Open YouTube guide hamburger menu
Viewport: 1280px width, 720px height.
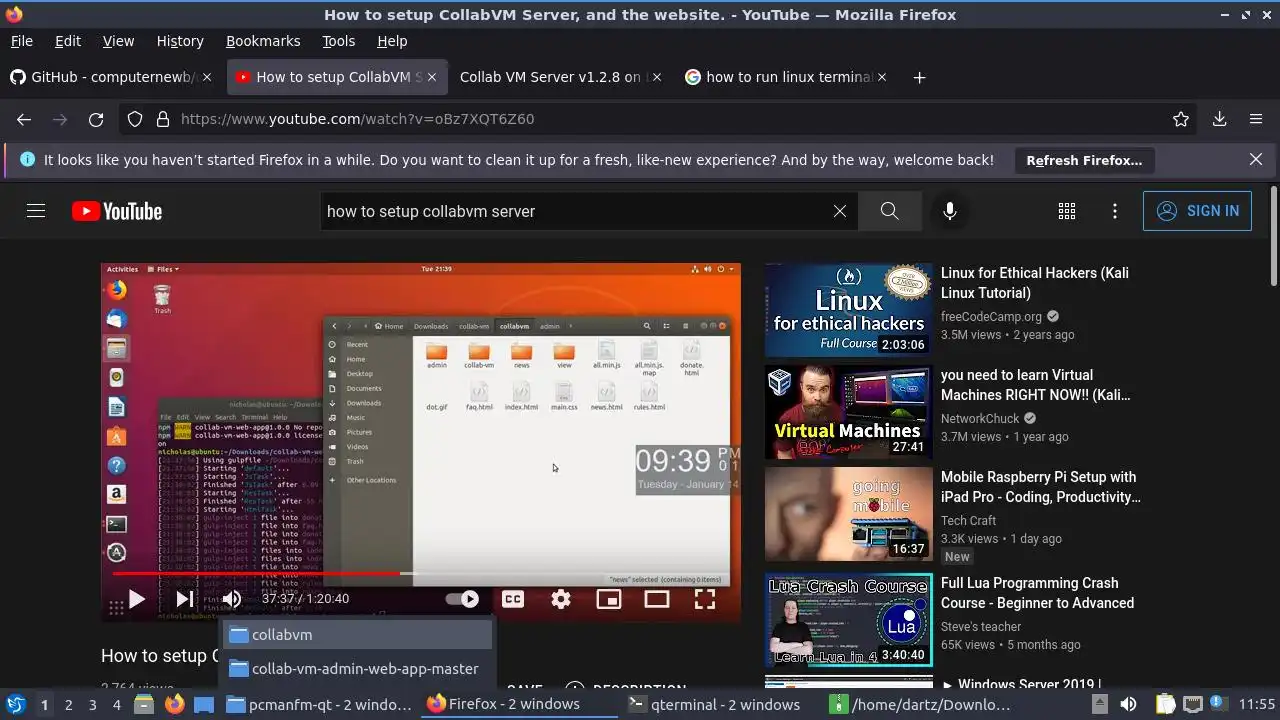[36, 211]
